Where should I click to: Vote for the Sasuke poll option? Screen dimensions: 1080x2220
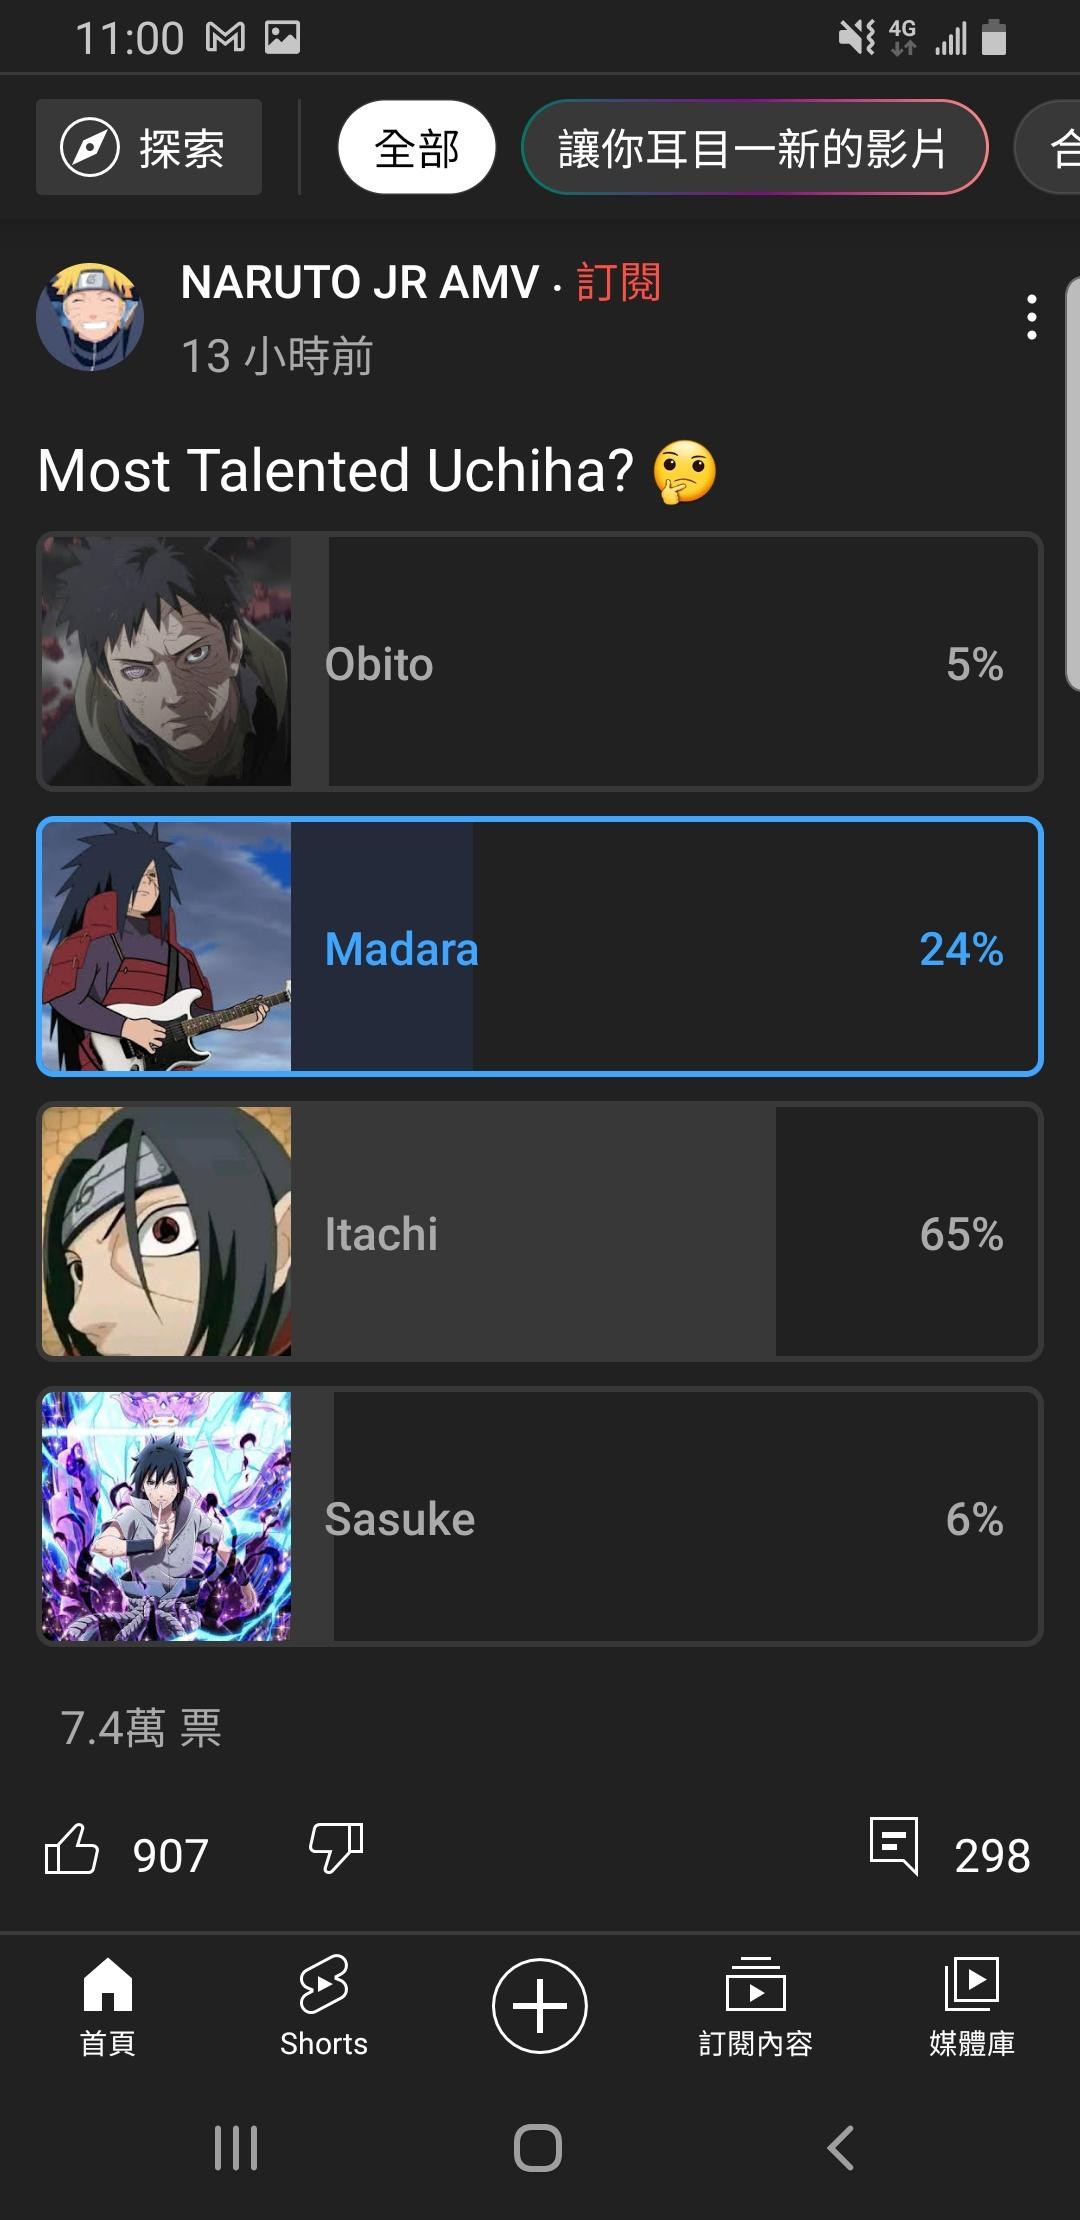click(540, 1517)
